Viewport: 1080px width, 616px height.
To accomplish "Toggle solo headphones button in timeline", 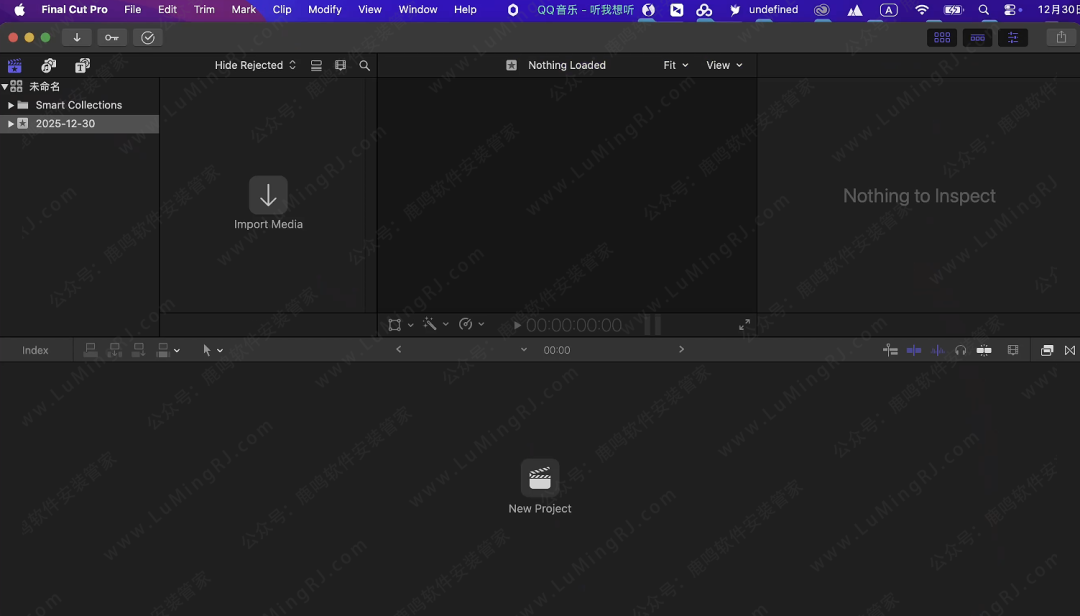I will 960,350.
